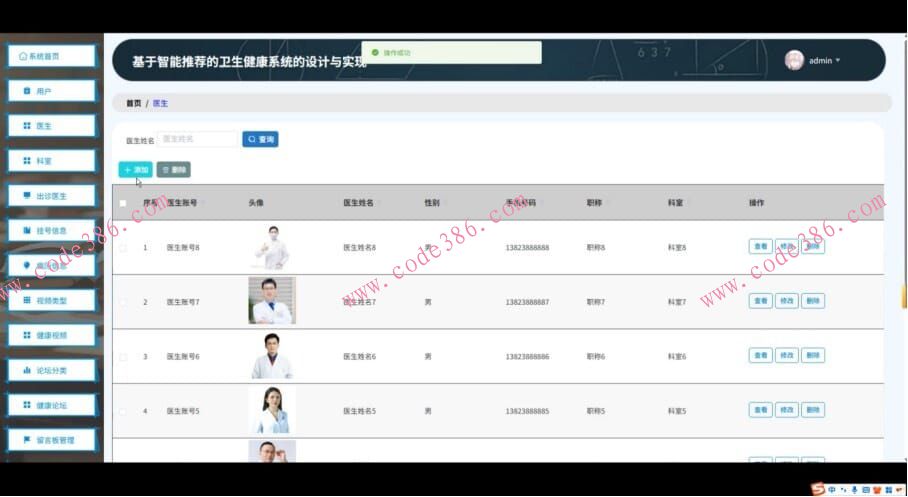The image size is (908, 497).
Task: Click the 职称 column header
Action: 594,203
